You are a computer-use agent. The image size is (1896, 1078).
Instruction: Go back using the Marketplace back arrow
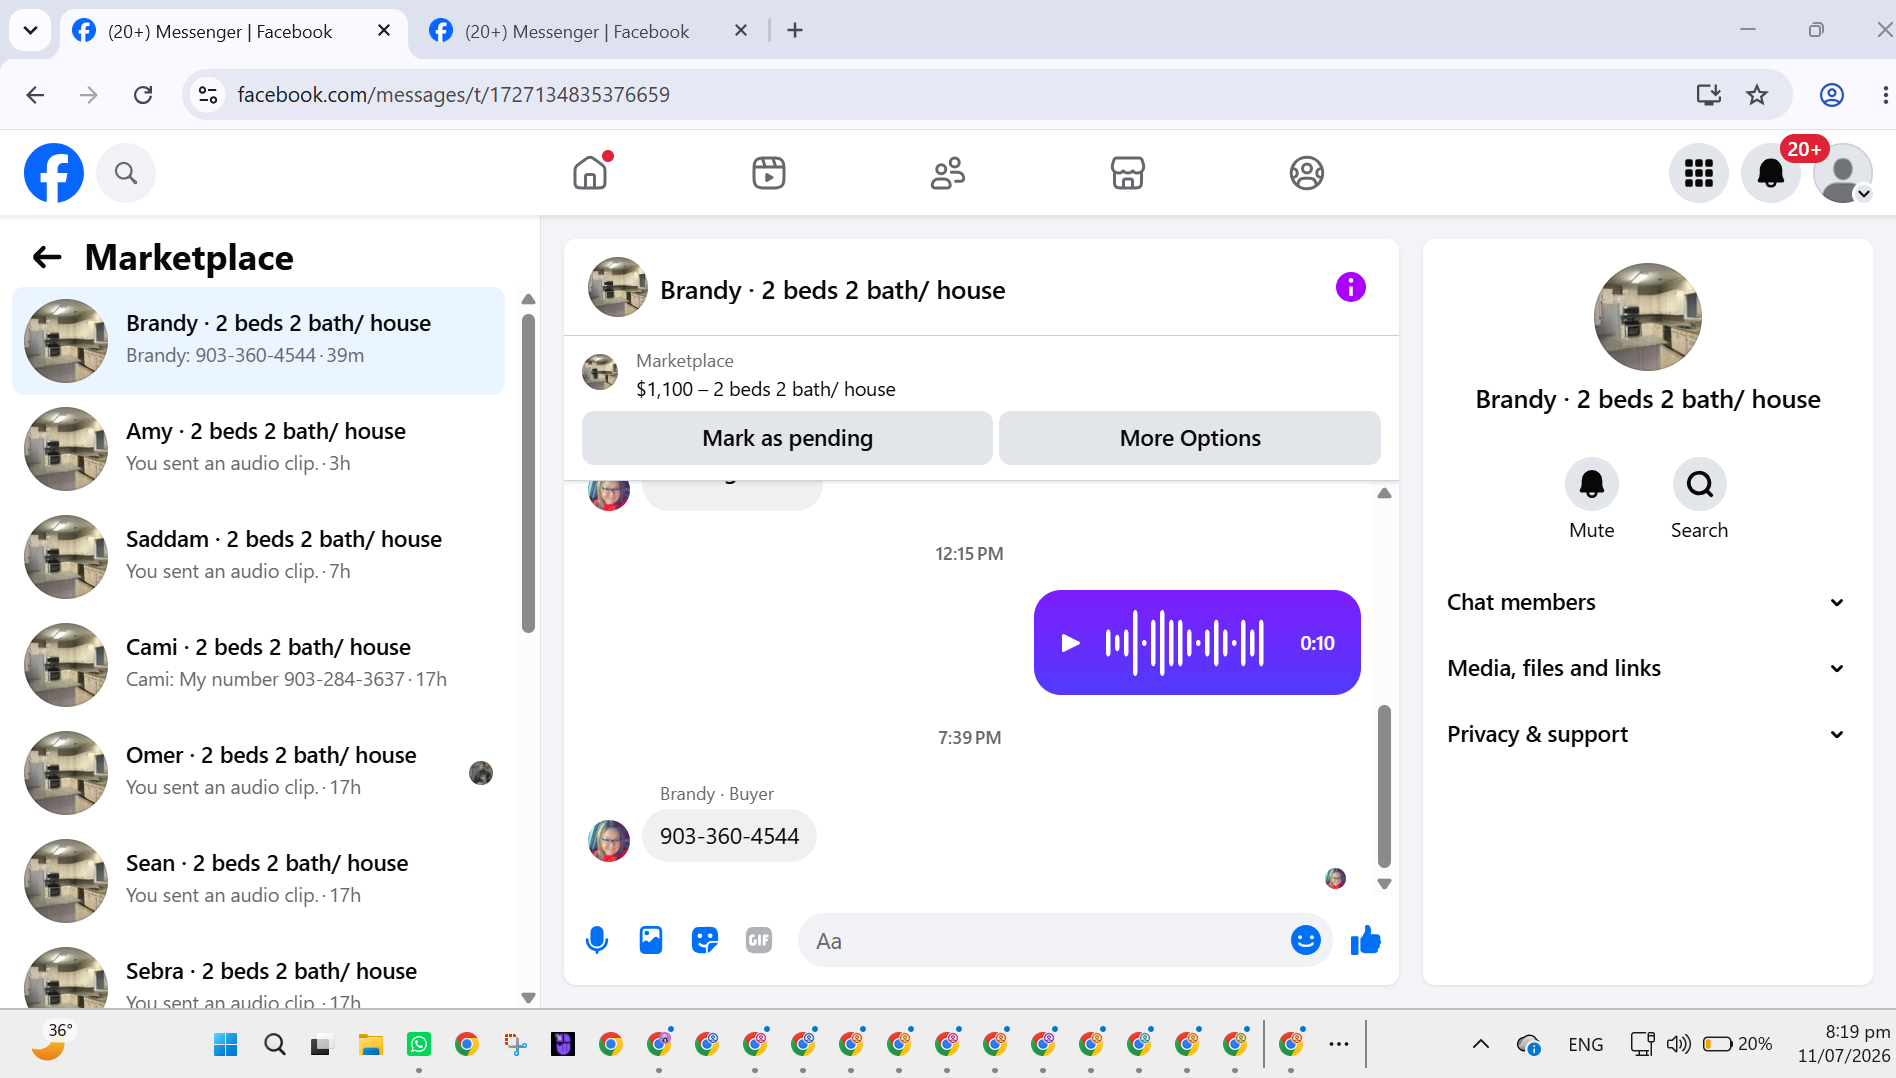pyautogui.click(x=47, y=258)
